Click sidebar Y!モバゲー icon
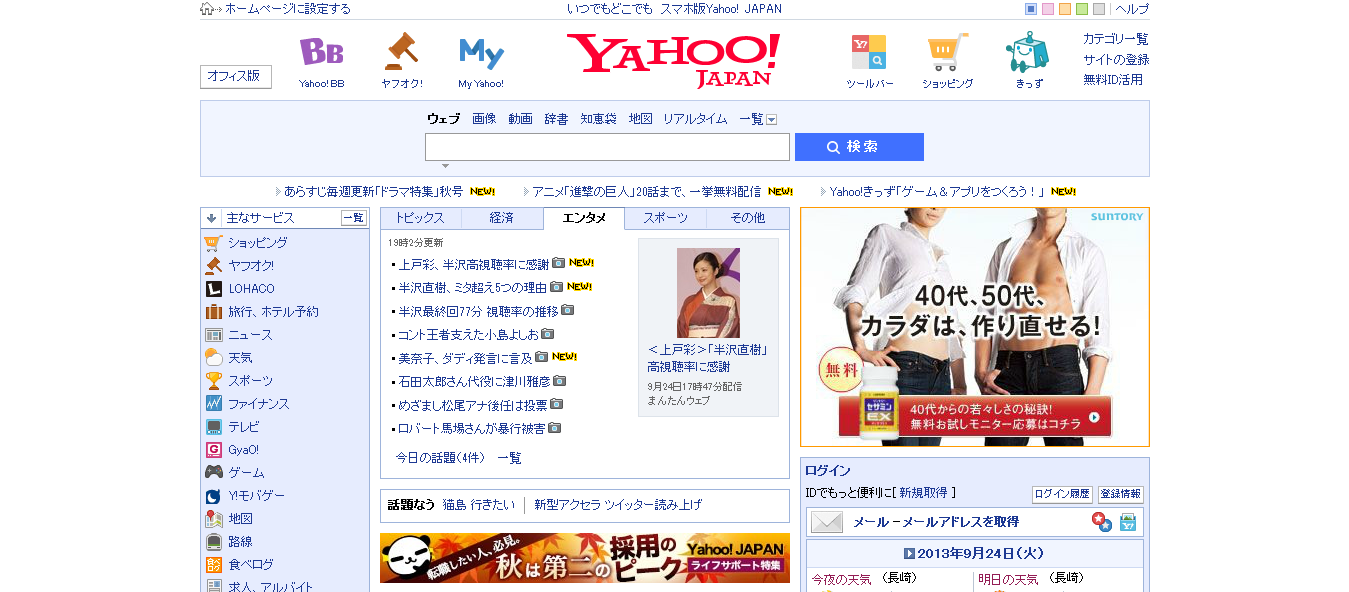 pyautogui.click(x=213, y=496)
